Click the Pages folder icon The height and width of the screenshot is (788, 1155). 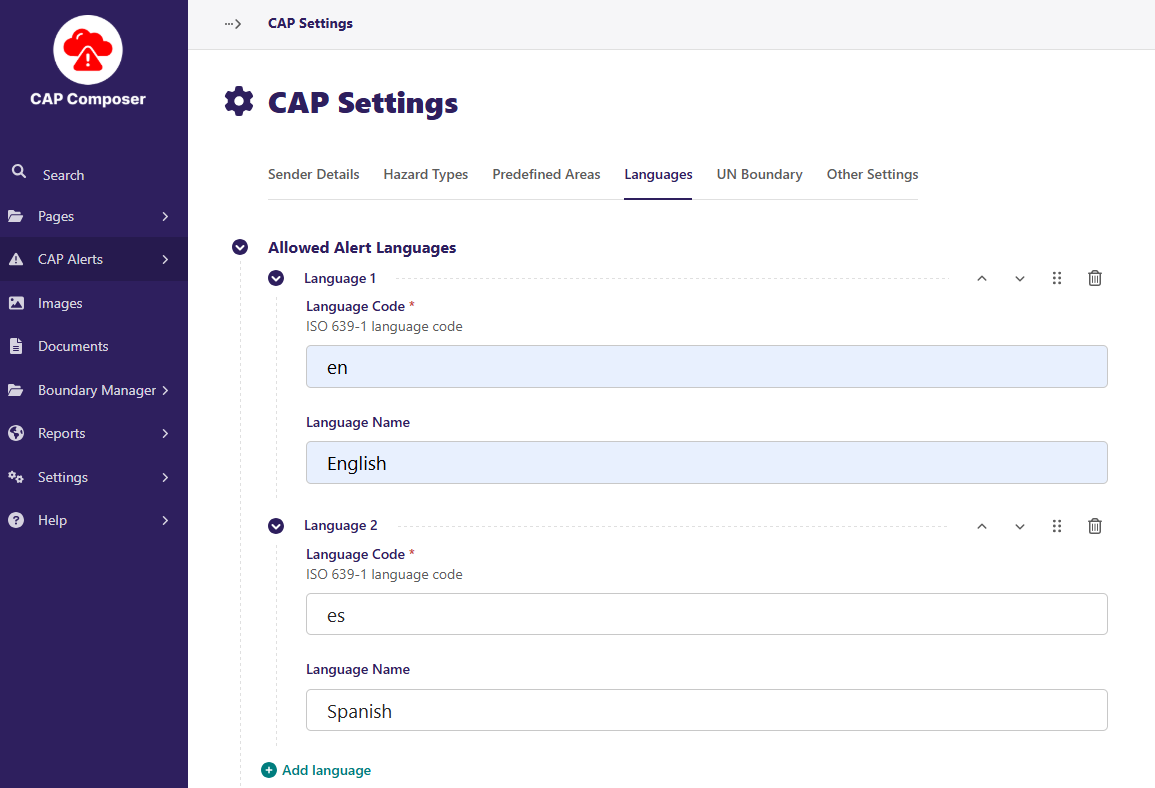pyautogui.click(x=15, y=216)
